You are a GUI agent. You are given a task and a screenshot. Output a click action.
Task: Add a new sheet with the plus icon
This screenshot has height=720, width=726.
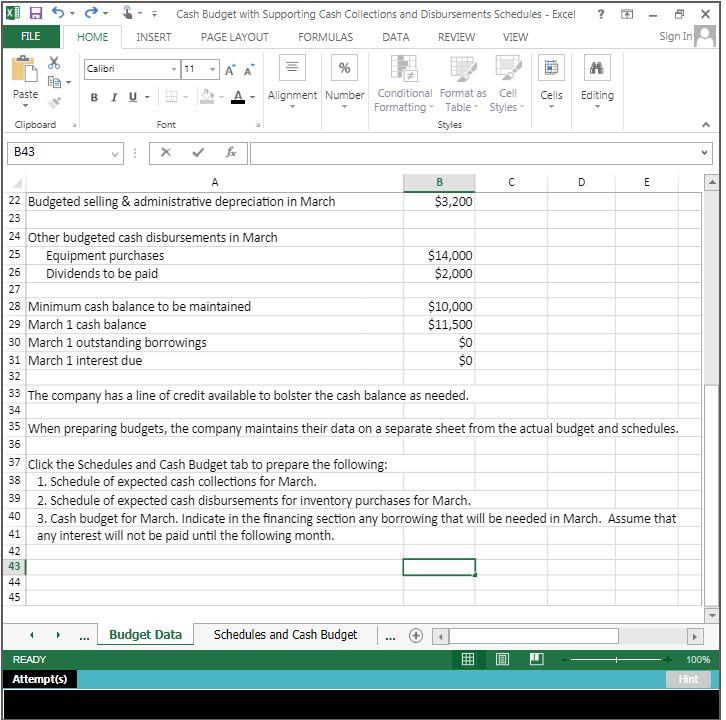(415, 635)
